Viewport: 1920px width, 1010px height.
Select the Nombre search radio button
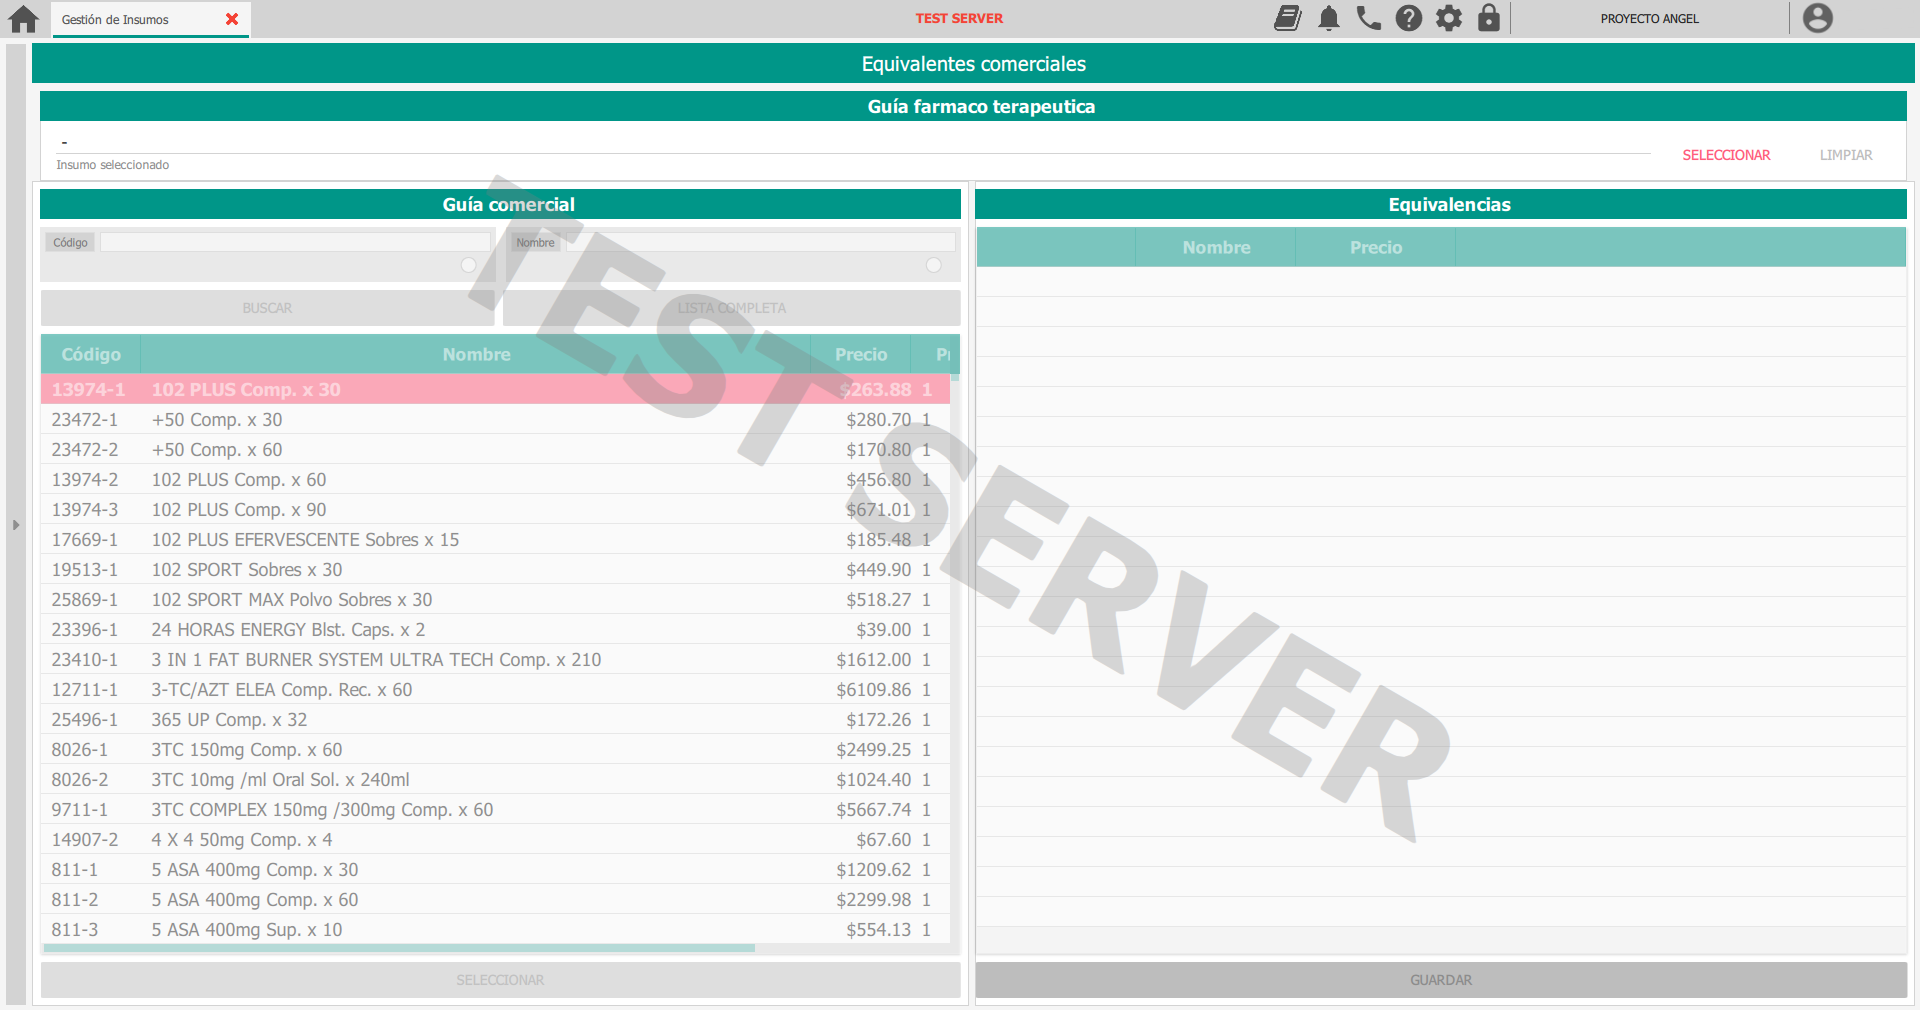pos(933,265)
